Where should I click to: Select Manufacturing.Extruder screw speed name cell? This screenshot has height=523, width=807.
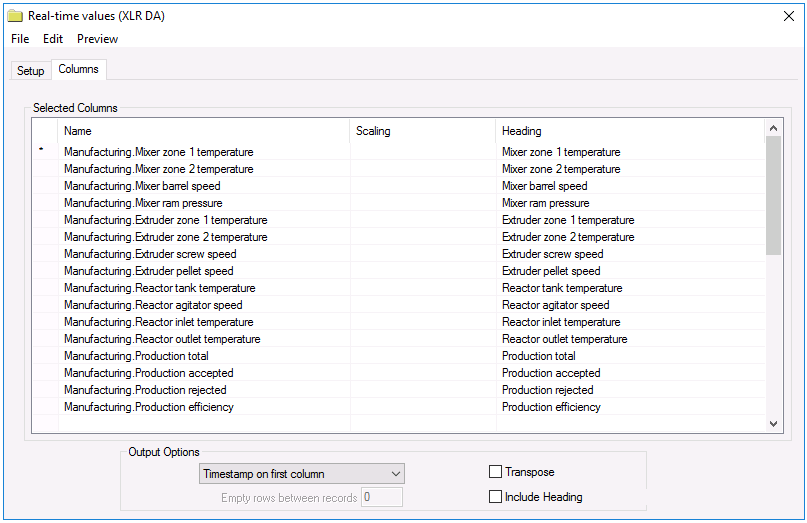point(204,254)
